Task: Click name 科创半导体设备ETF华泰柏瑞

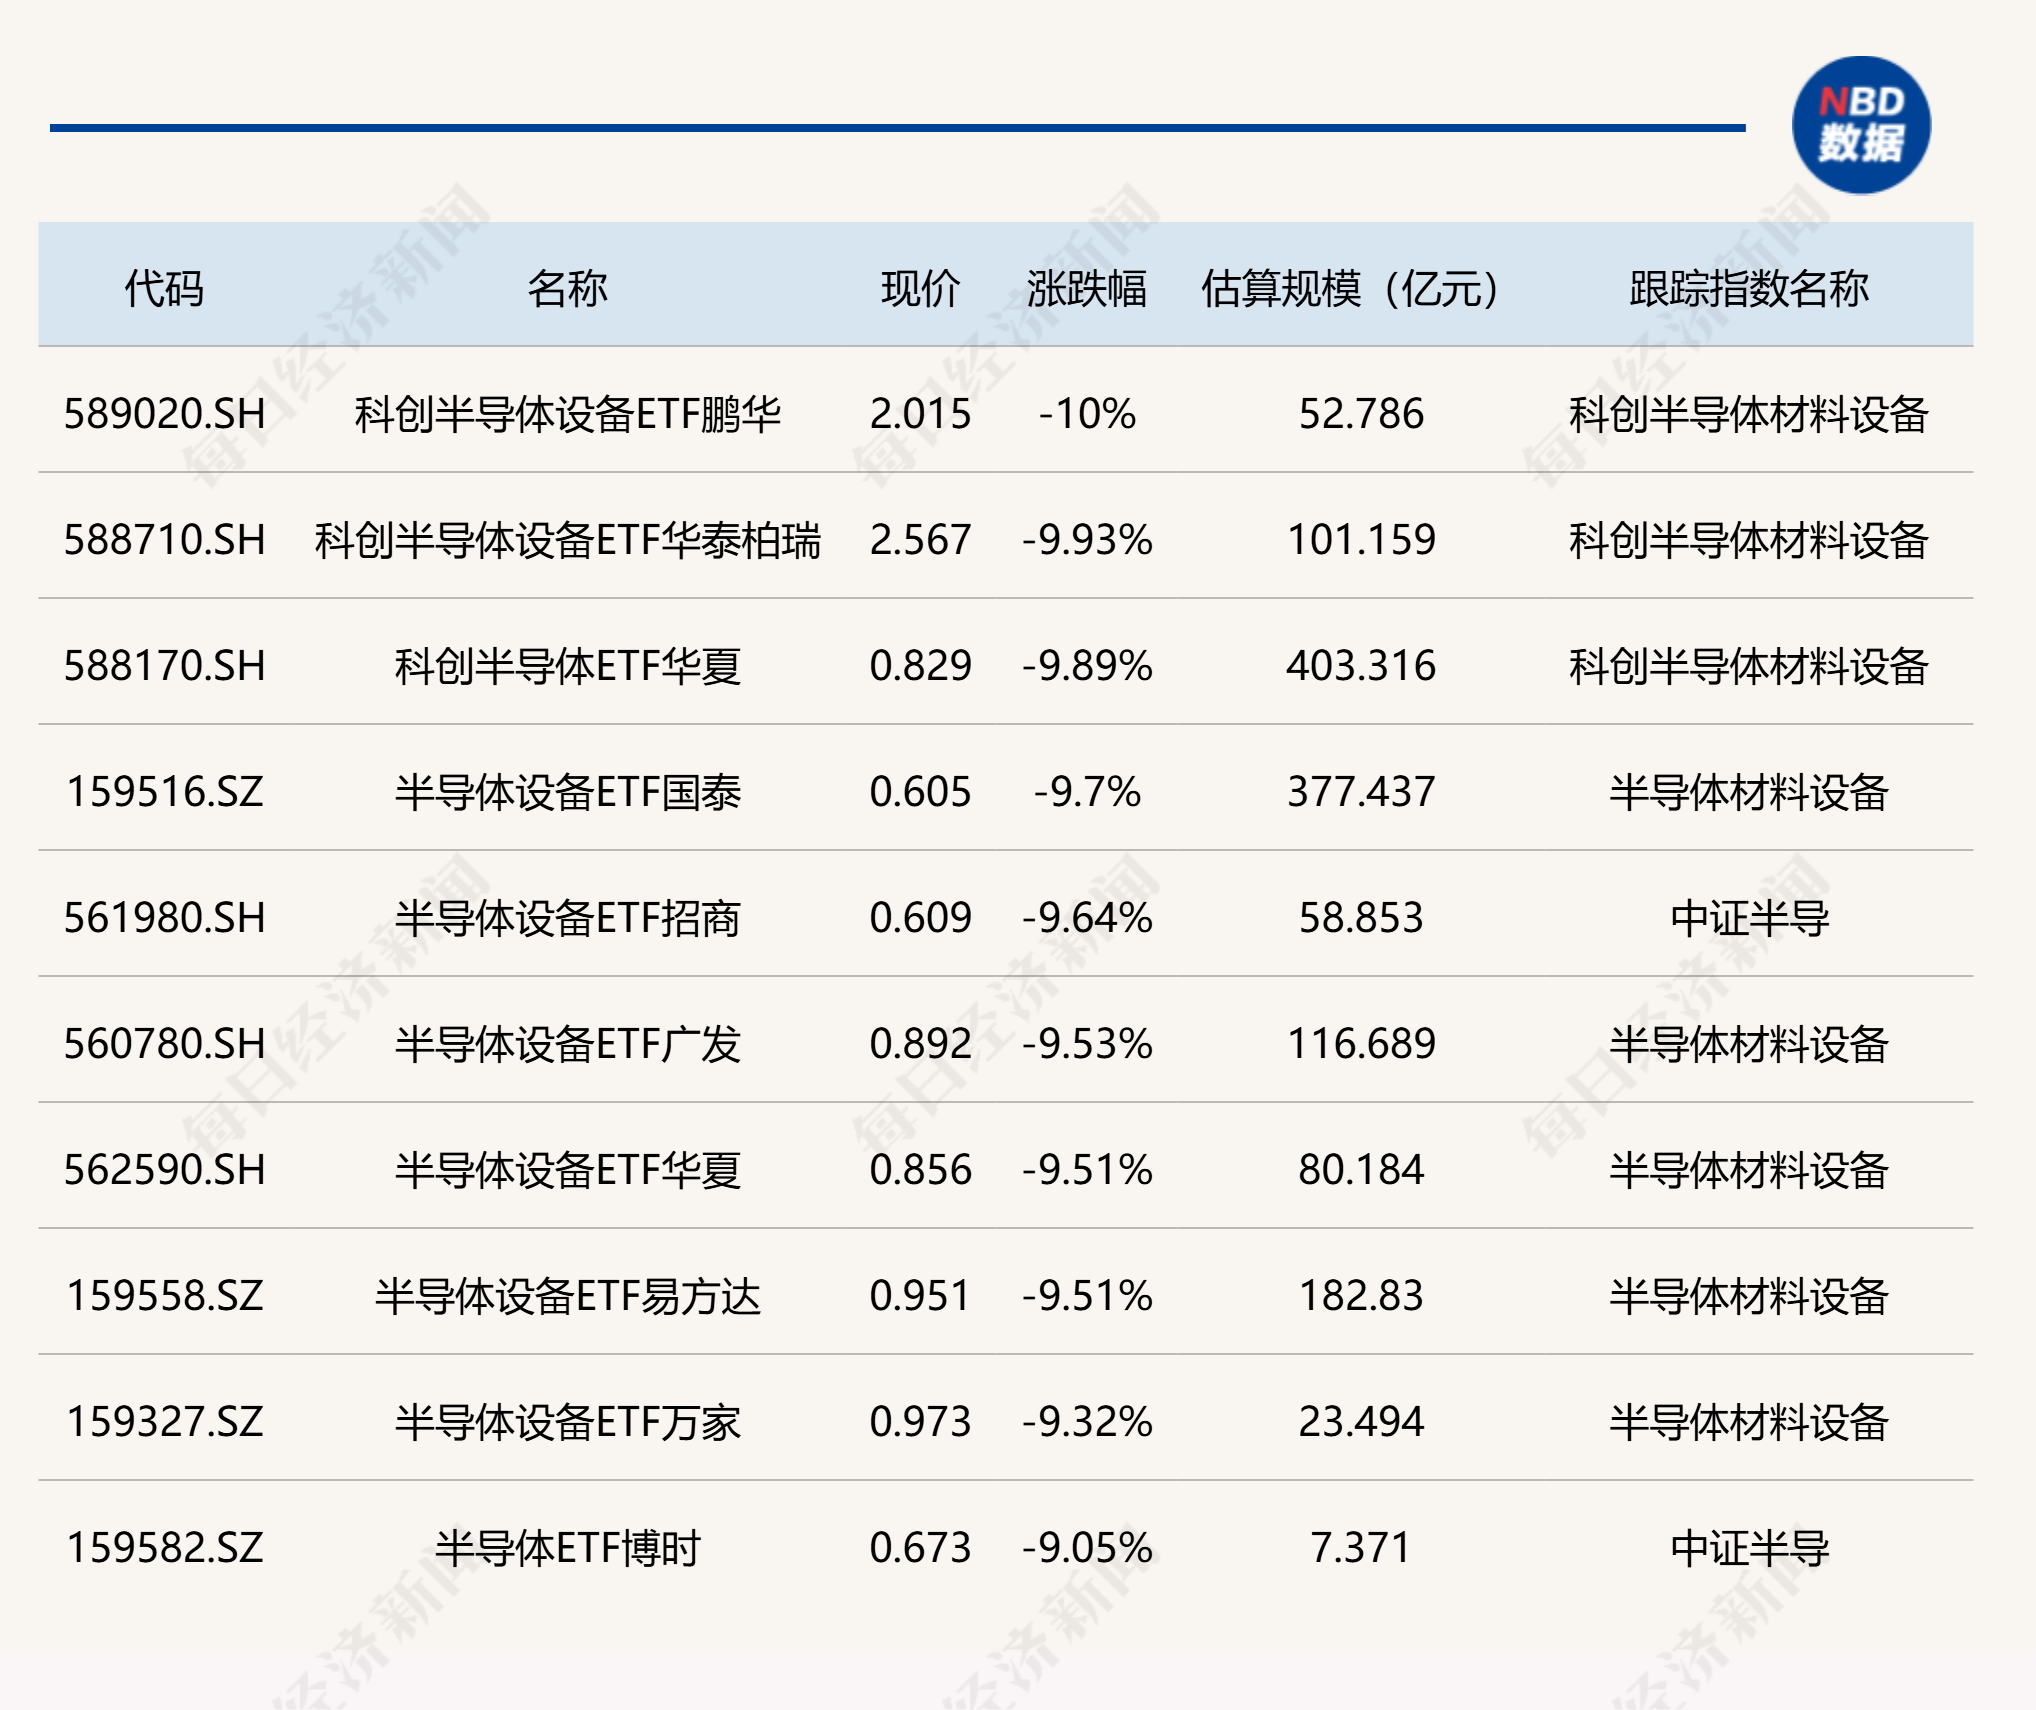Action: coord(567,540)
